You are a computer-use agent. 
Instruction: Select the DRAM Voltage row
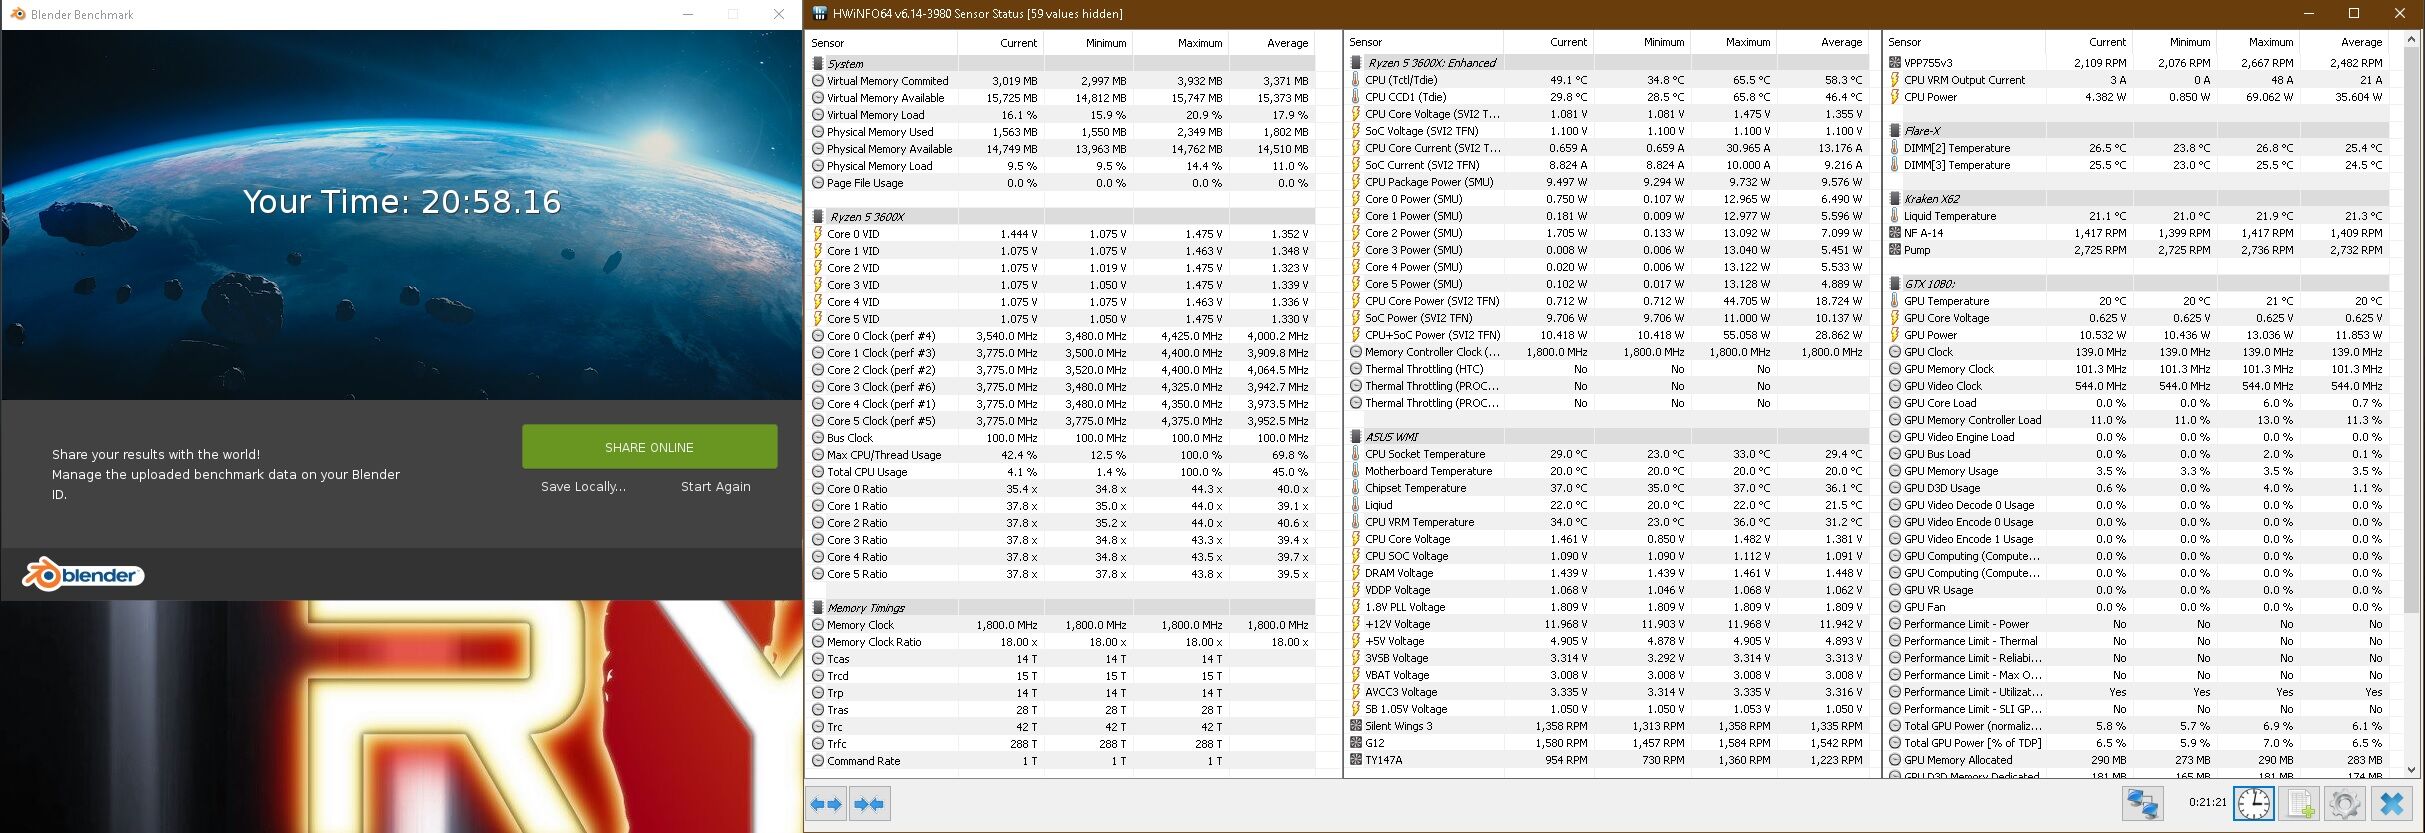[x=1608, y=572]
